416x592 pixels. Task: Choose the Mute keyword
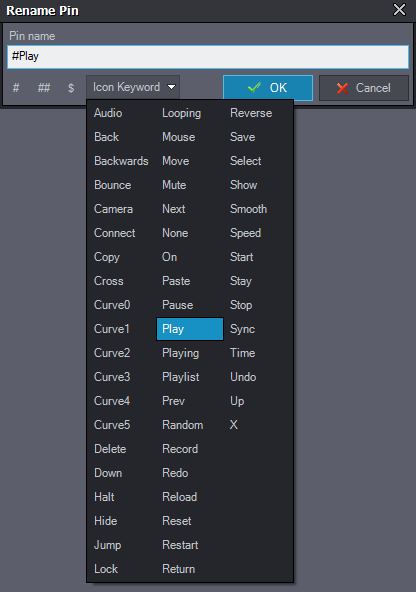coord(174,185)
